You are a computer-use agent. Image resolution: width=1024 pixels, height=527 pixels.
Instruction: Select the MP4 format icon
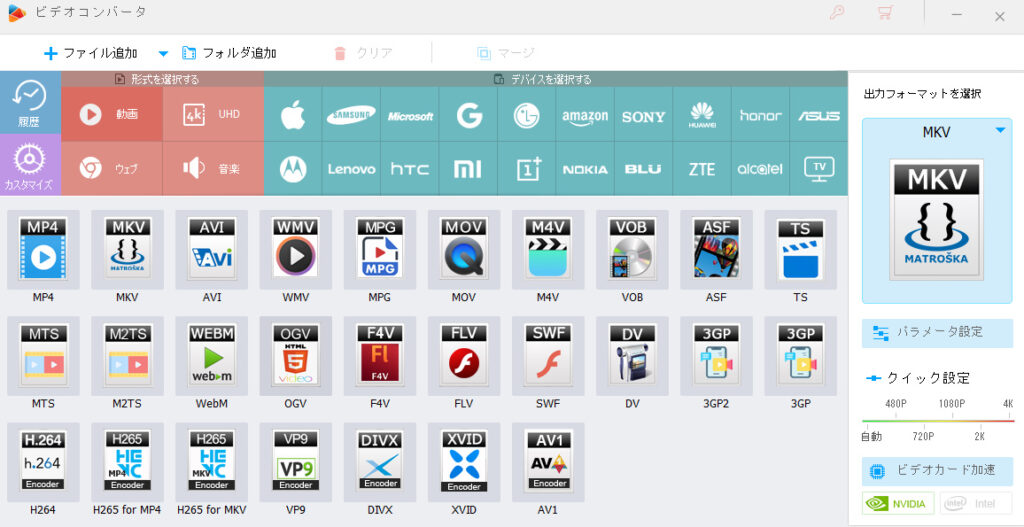tap(43, 251)
